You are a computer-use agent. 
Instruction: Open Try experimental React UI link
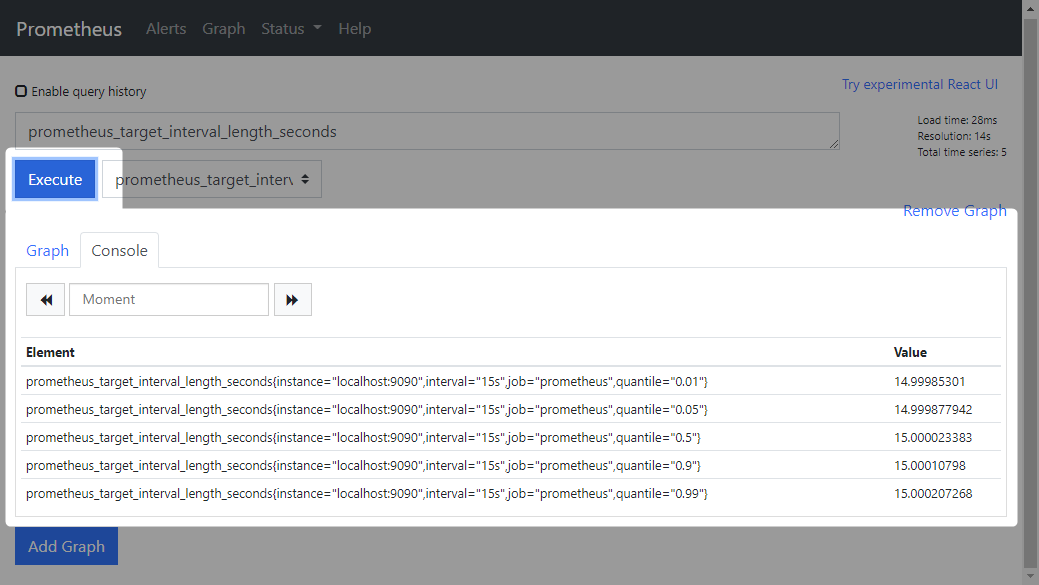click(920, 84)
